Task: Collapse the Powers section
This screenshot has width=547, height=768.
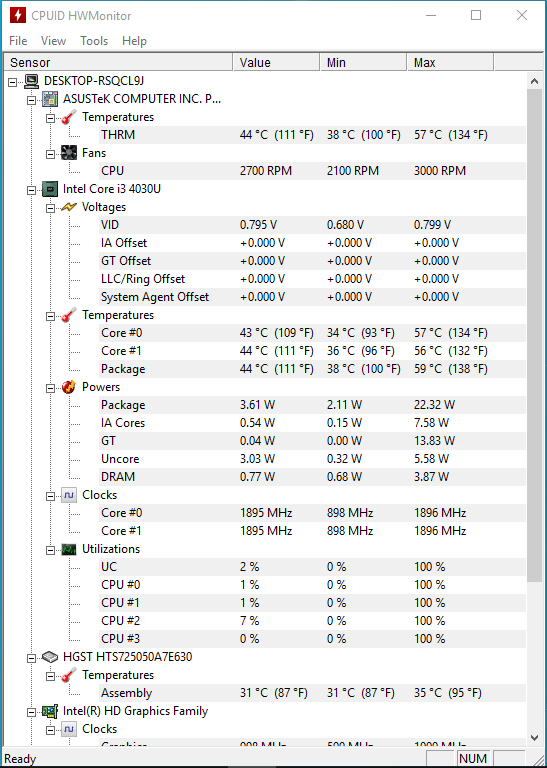Action: pyautogui.click(x=50, y=388)
